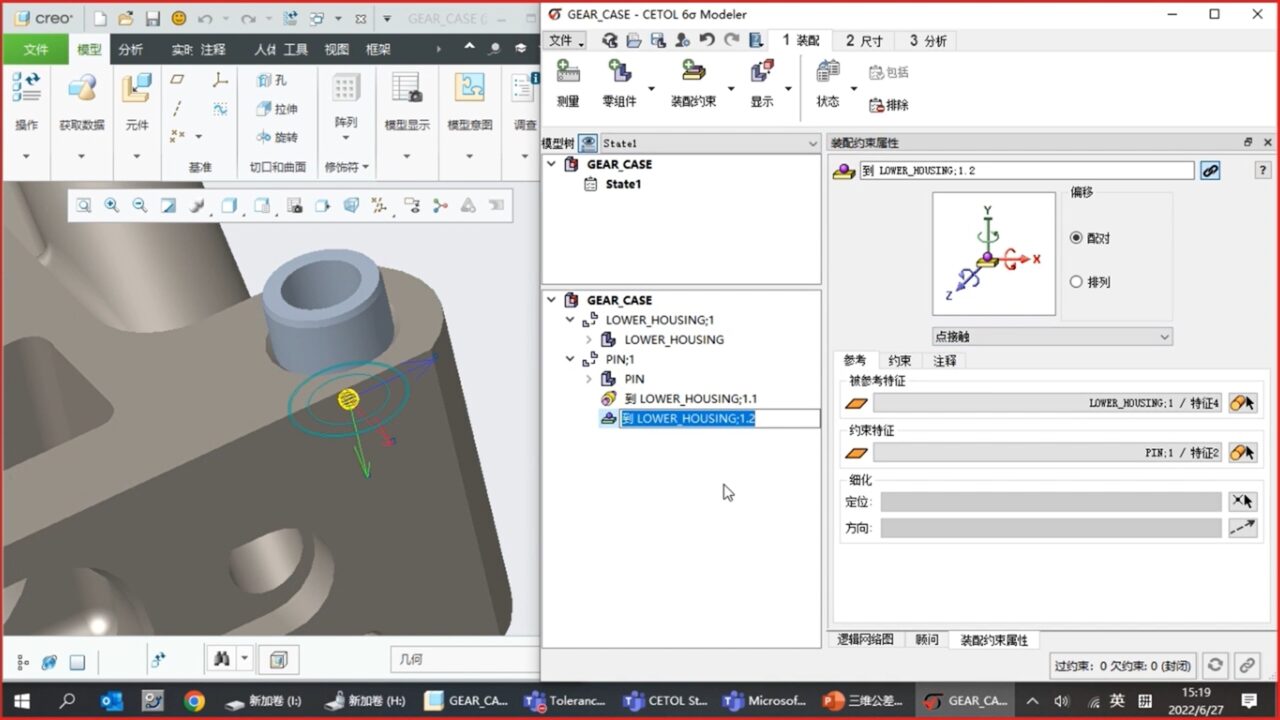Collapse the LOWER_HOUSING;1 tree node

pyautogui.click(x=570, y=320)
